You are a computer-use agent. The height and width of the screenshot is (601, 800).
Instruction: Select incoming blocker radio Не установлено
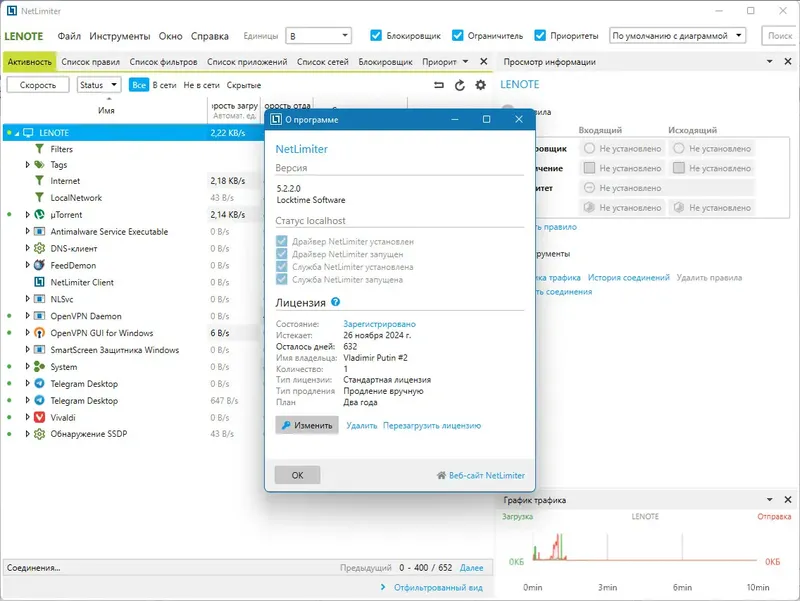point(589,148)
